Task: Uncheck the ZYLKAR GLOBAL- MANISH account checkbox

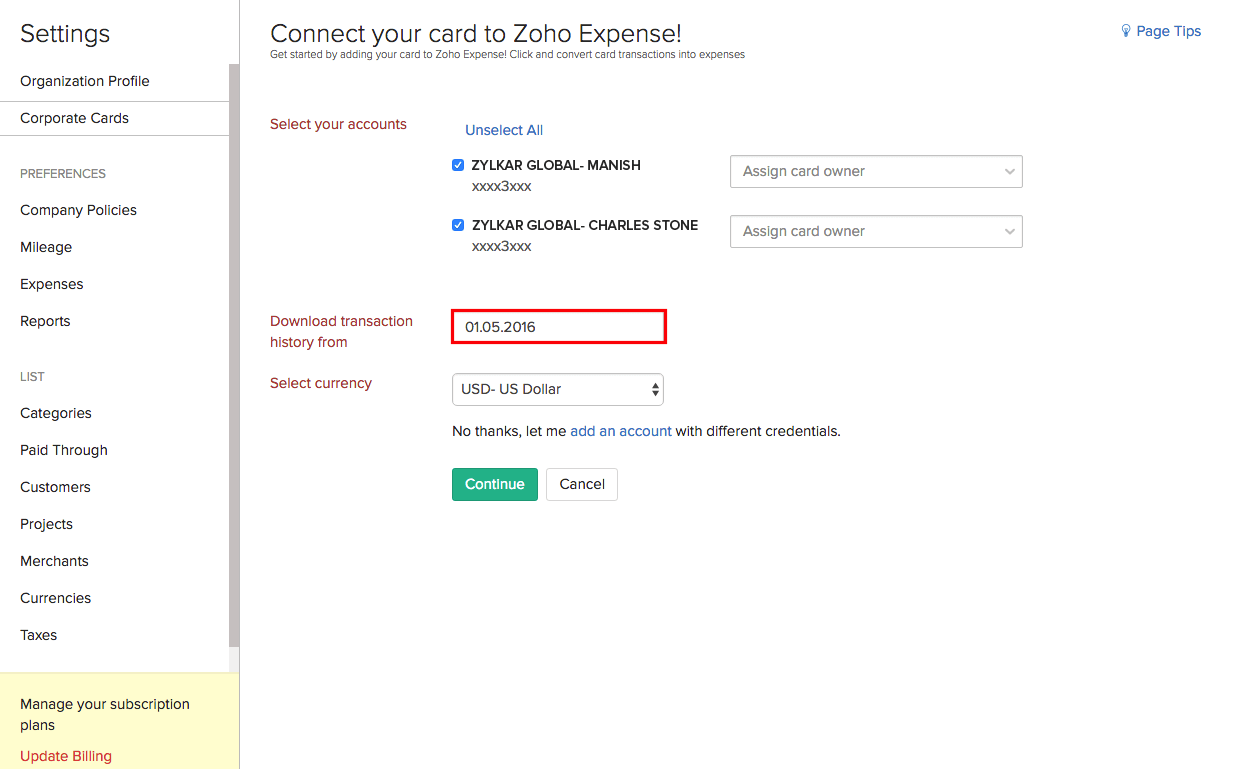Action: coord(458,165)
